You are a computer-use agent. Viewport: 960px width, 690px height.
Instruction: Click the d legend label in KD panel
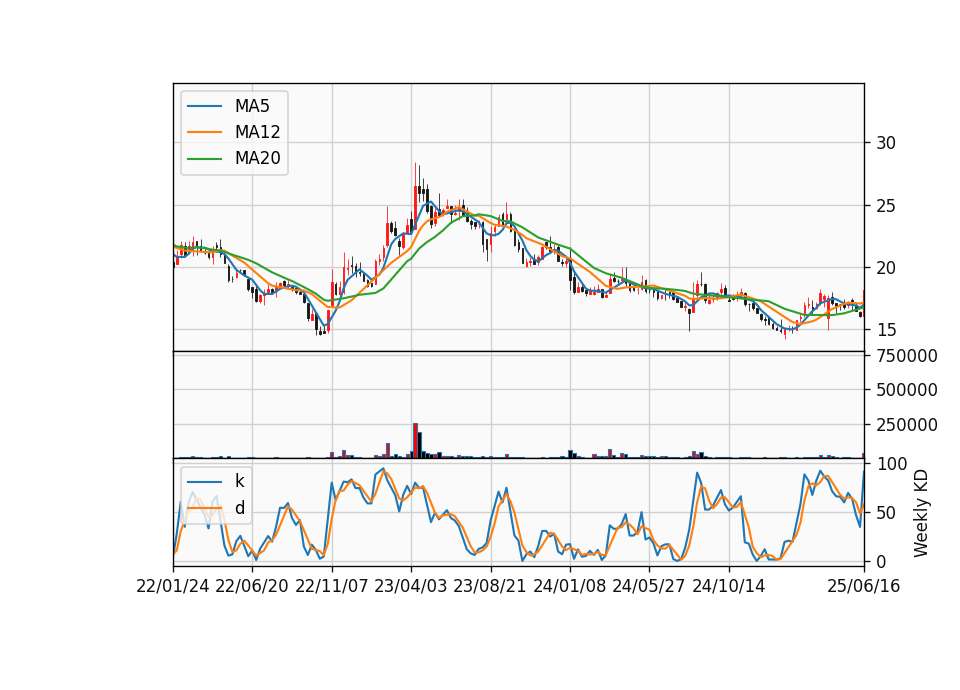click(239, 508)
